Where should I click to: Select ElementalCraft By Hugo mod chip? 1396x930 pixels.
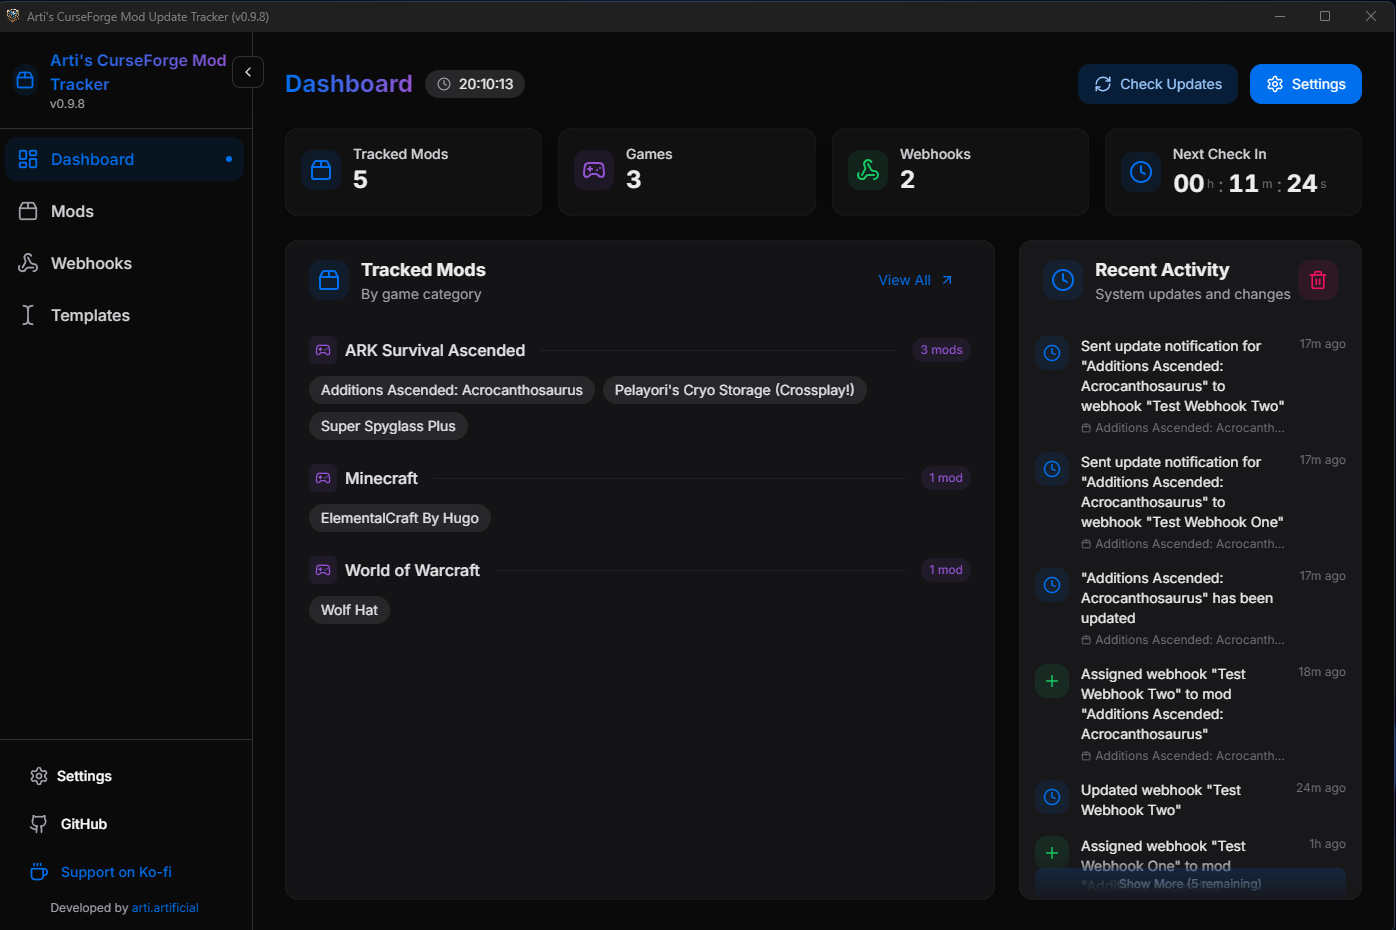coord(400,518)
